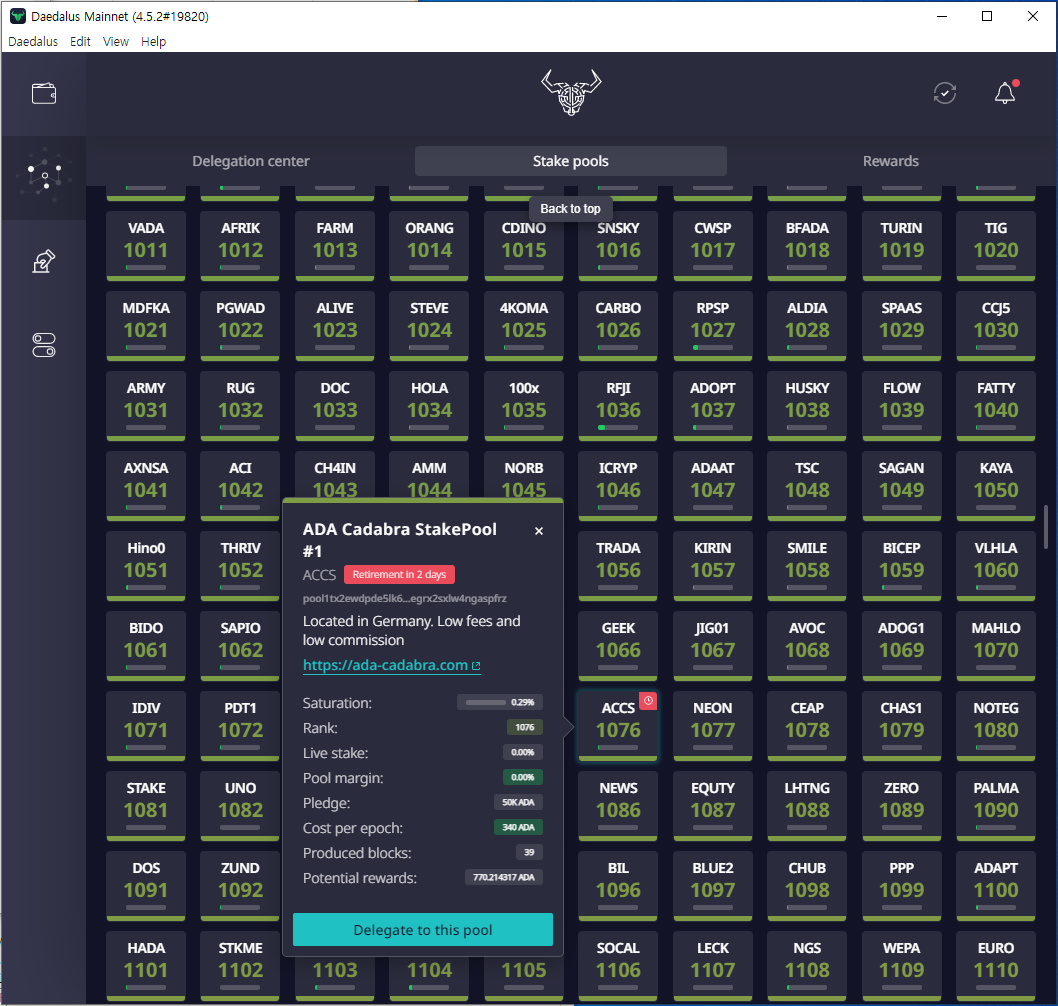Open the Daedalus menu
The image size is (1058, 1006).
coord(33,41)
